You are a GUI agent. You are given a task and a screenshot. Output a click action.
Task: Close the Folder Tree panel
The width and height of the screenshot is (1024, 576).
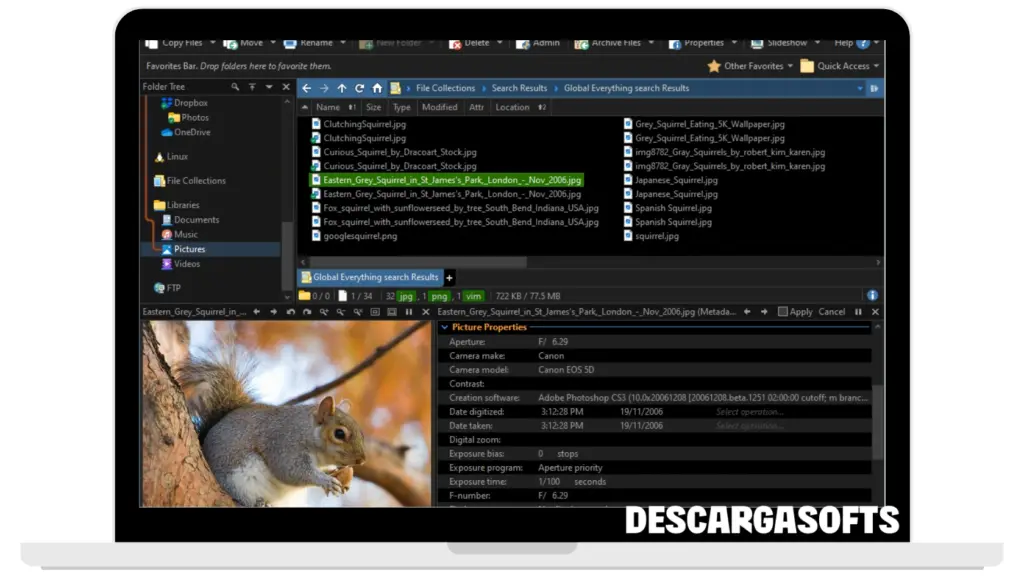point(286,87)
